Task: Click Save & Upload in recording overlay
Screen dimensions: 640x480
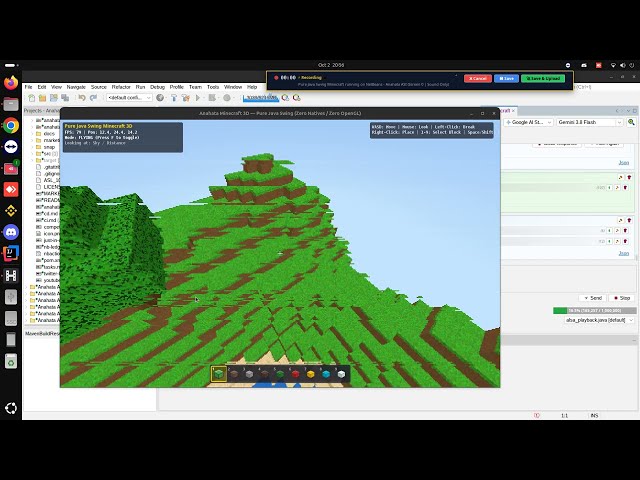Action: tap(543, 78)
